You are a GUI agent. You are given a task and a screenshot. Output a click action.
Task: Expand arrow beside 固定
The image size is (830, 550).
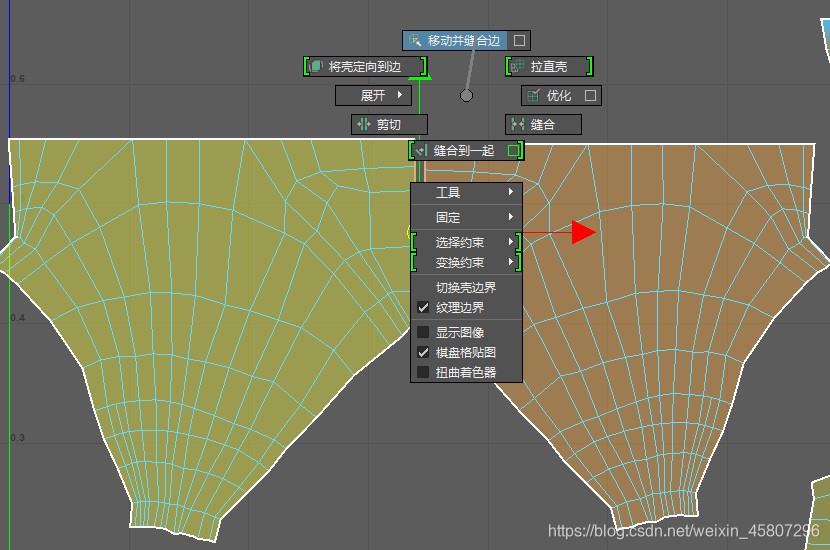(511, 217)
